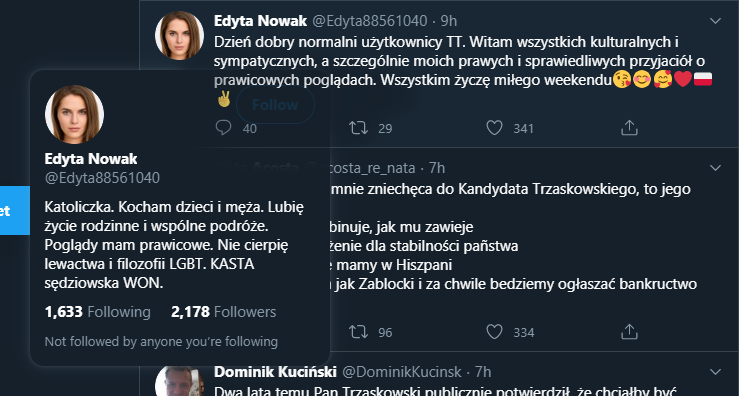The image size is (739, 396).
Task: Like Edyta Nowak's tweet with 341 likes
Action: pos(494,128)
